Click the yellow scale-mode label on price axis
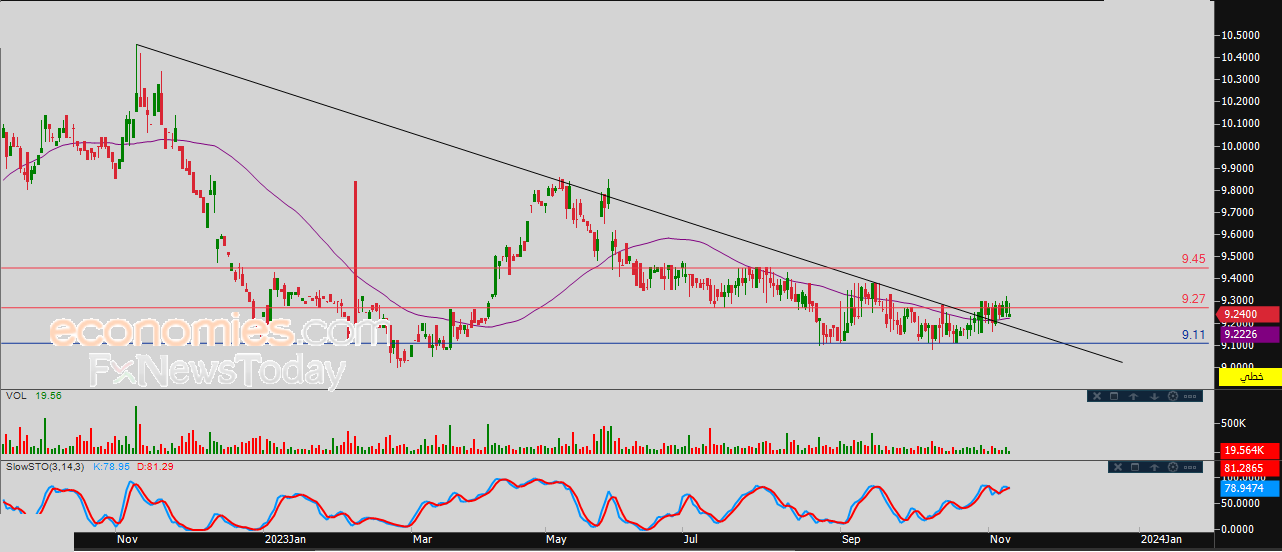This screenshot has width=1282, height=552. pos(1251,376)
